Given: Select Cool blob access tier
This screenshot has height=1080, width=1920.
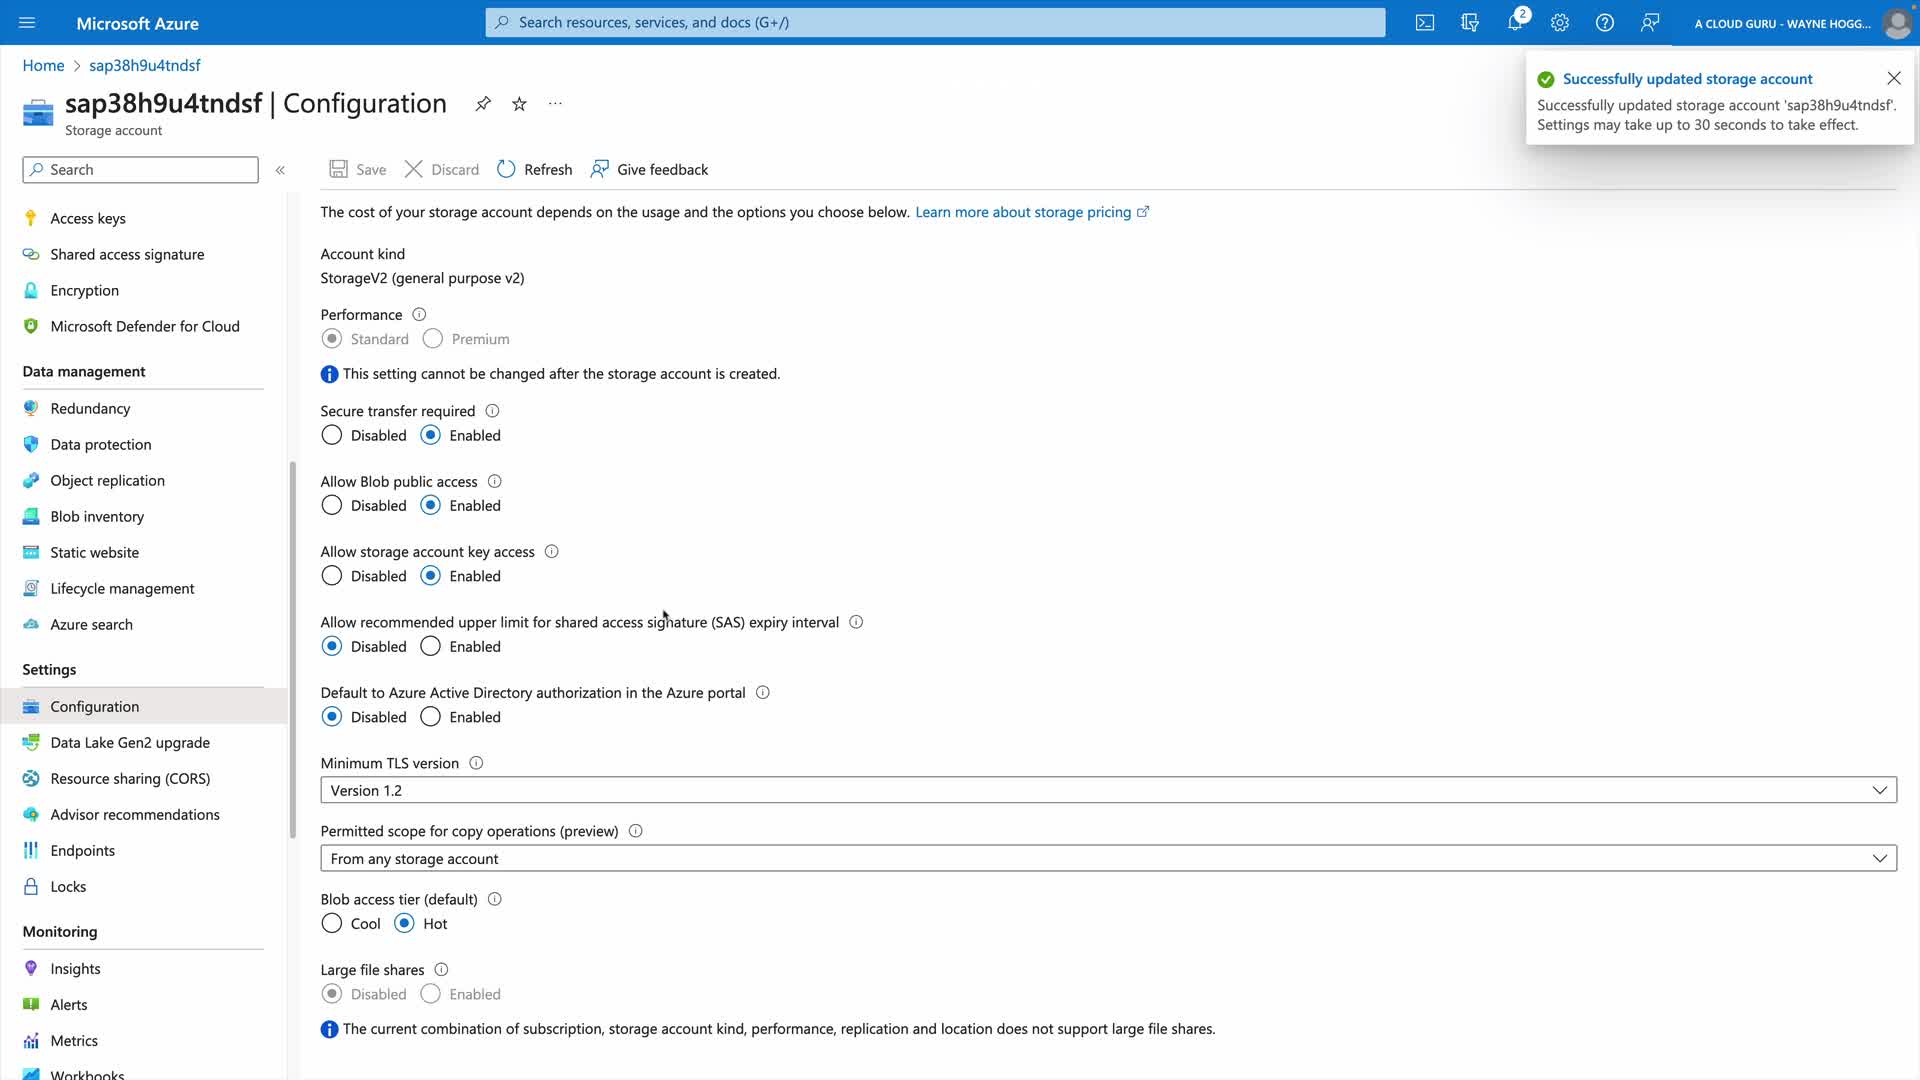Looking at the screenshot, I should pos(332,924).
